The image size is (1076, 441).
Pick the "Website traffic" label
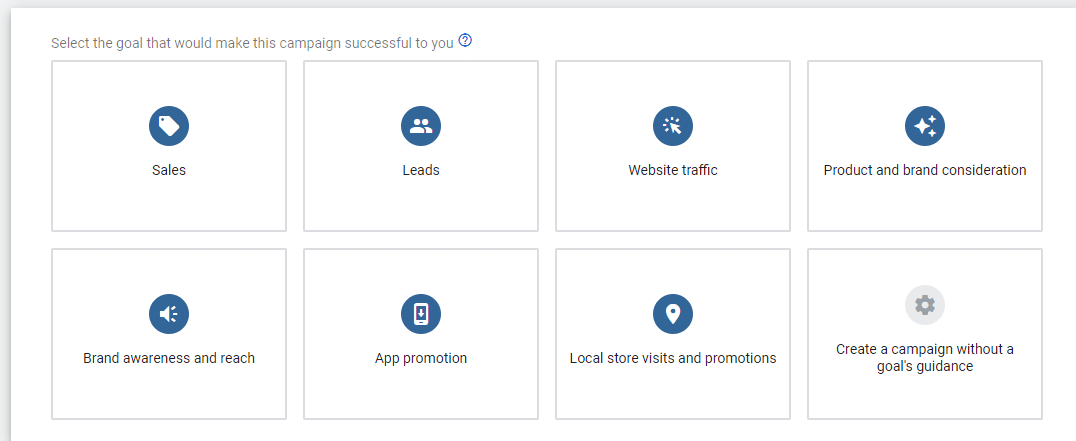tap(673, 170)
